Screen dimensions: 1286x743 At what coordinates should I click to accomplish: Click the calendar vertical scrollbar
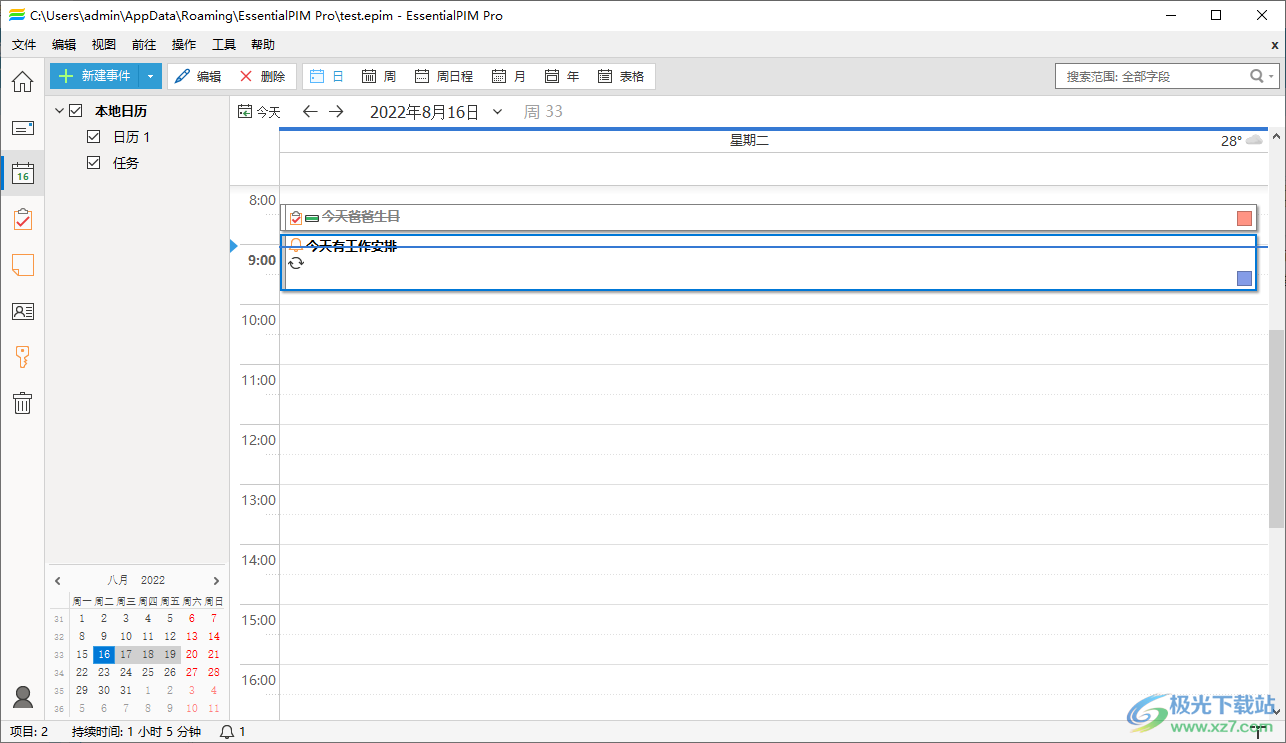coord(1277,429)
